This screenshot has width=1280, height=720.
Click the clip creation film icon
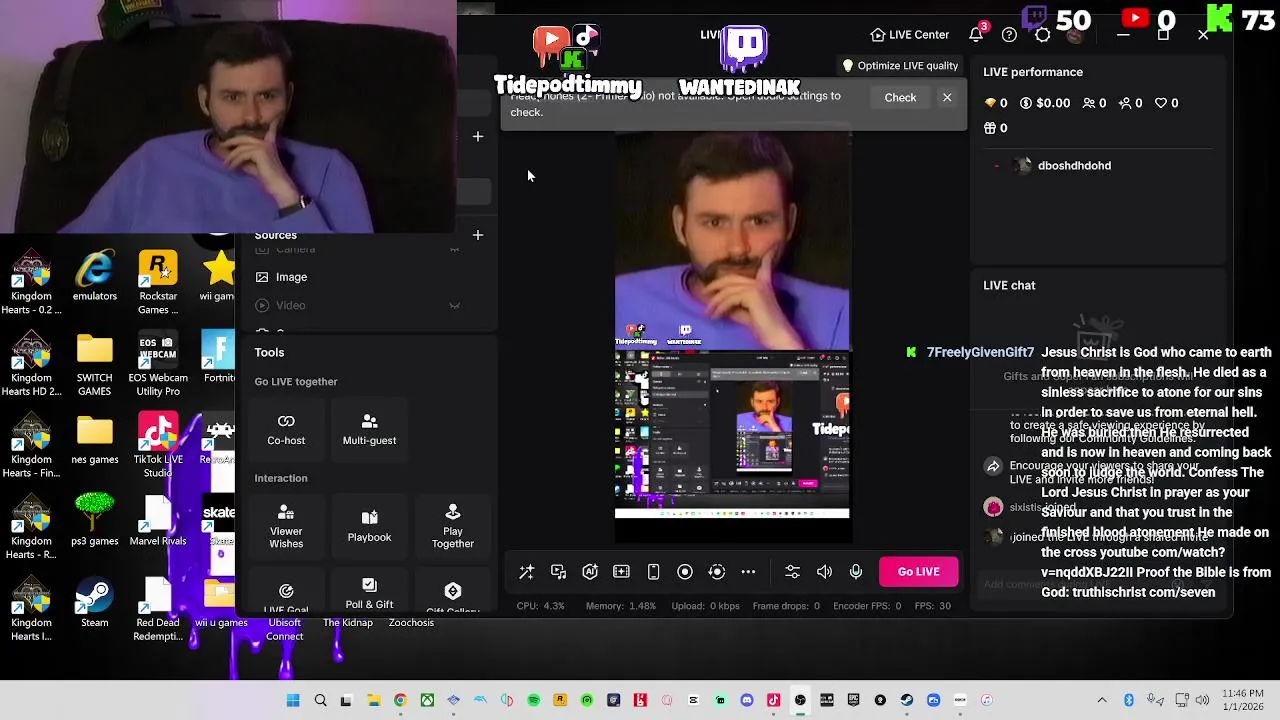click(x=621, y=572)
